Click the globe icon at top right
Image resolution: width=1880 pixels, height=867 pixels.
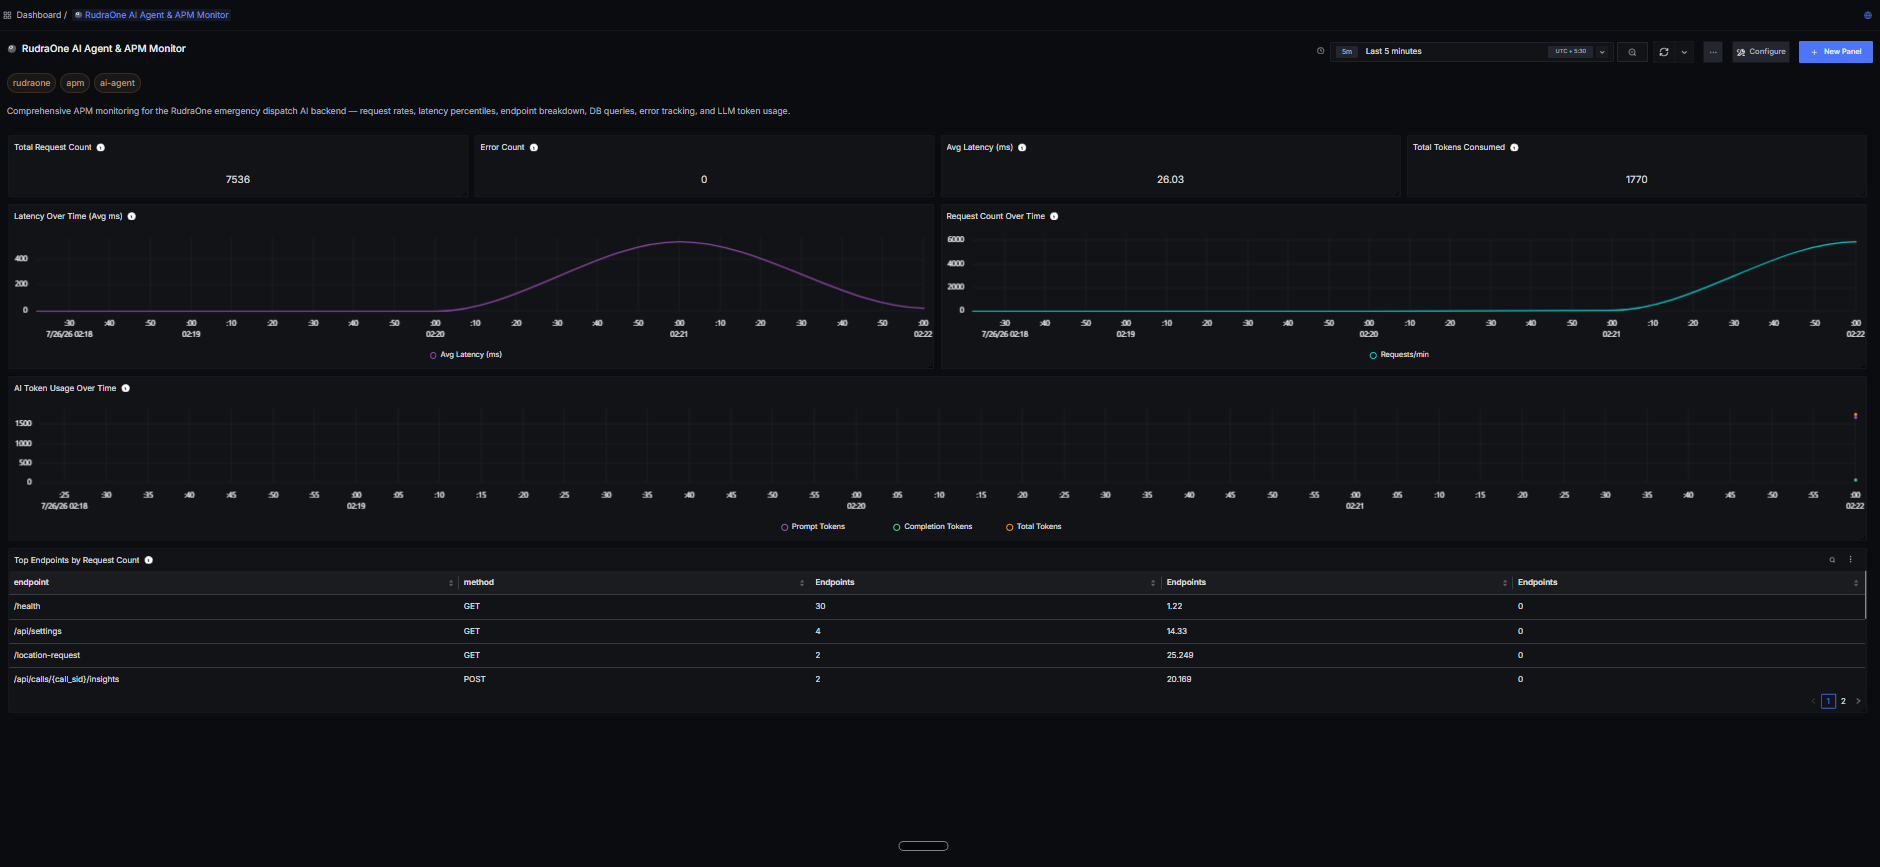(1867, 15)
